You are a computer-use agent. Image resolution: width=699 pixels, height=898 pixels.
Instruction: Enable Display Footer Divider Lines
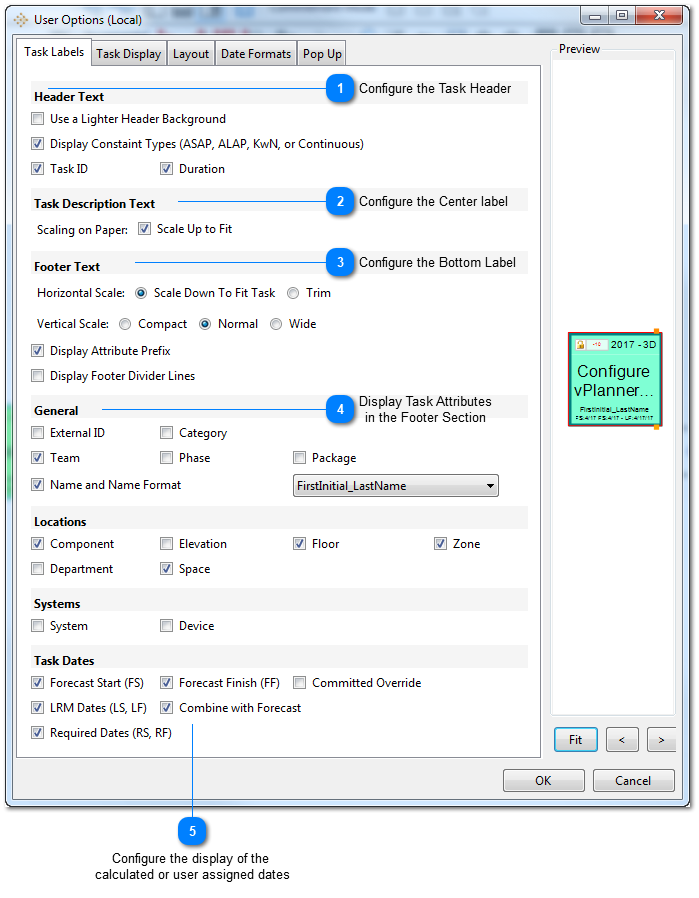pos(38,376)
